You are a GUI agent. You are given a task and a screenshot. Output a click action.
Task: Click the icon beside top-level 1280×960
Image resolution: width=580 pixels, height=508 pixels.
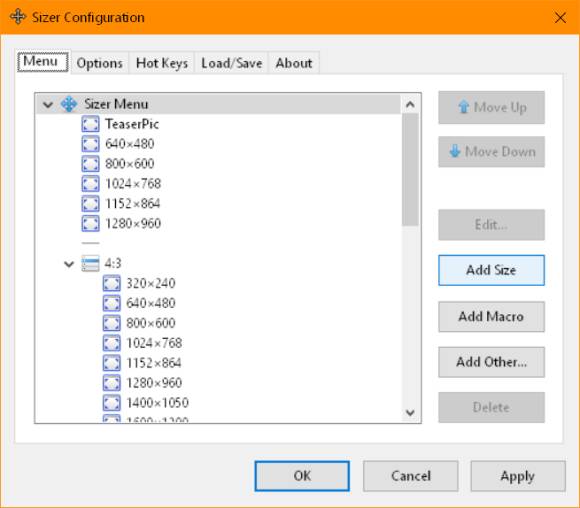tap(91, 223)
